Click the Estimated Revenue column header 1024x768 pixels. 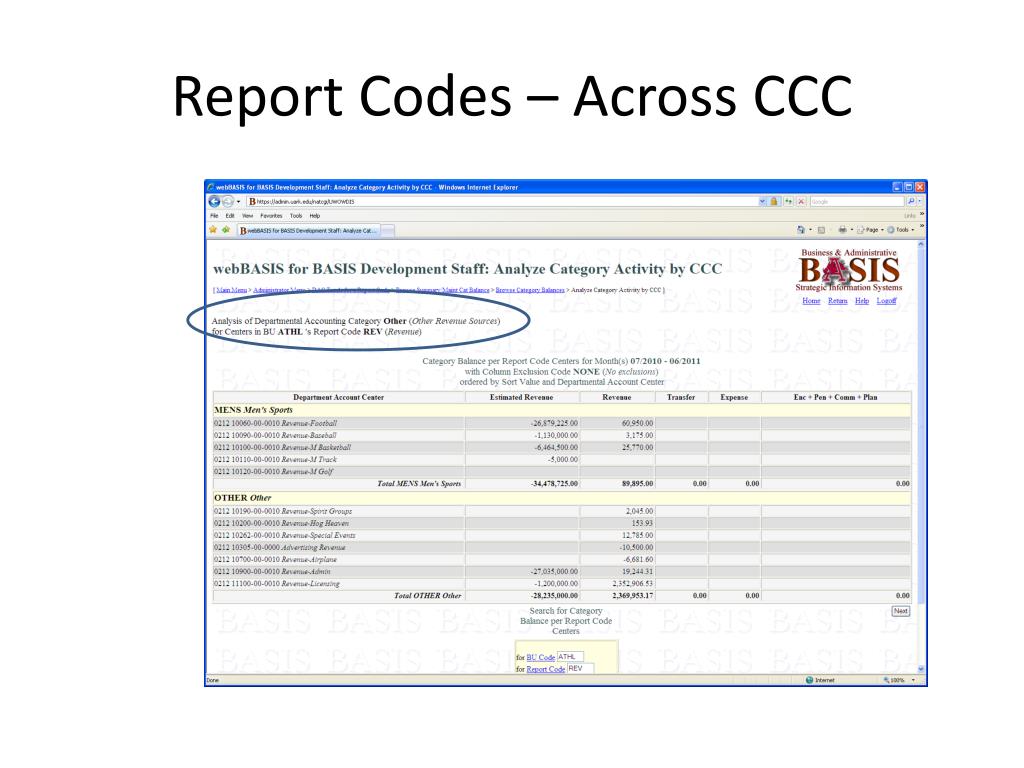[522, 397]
